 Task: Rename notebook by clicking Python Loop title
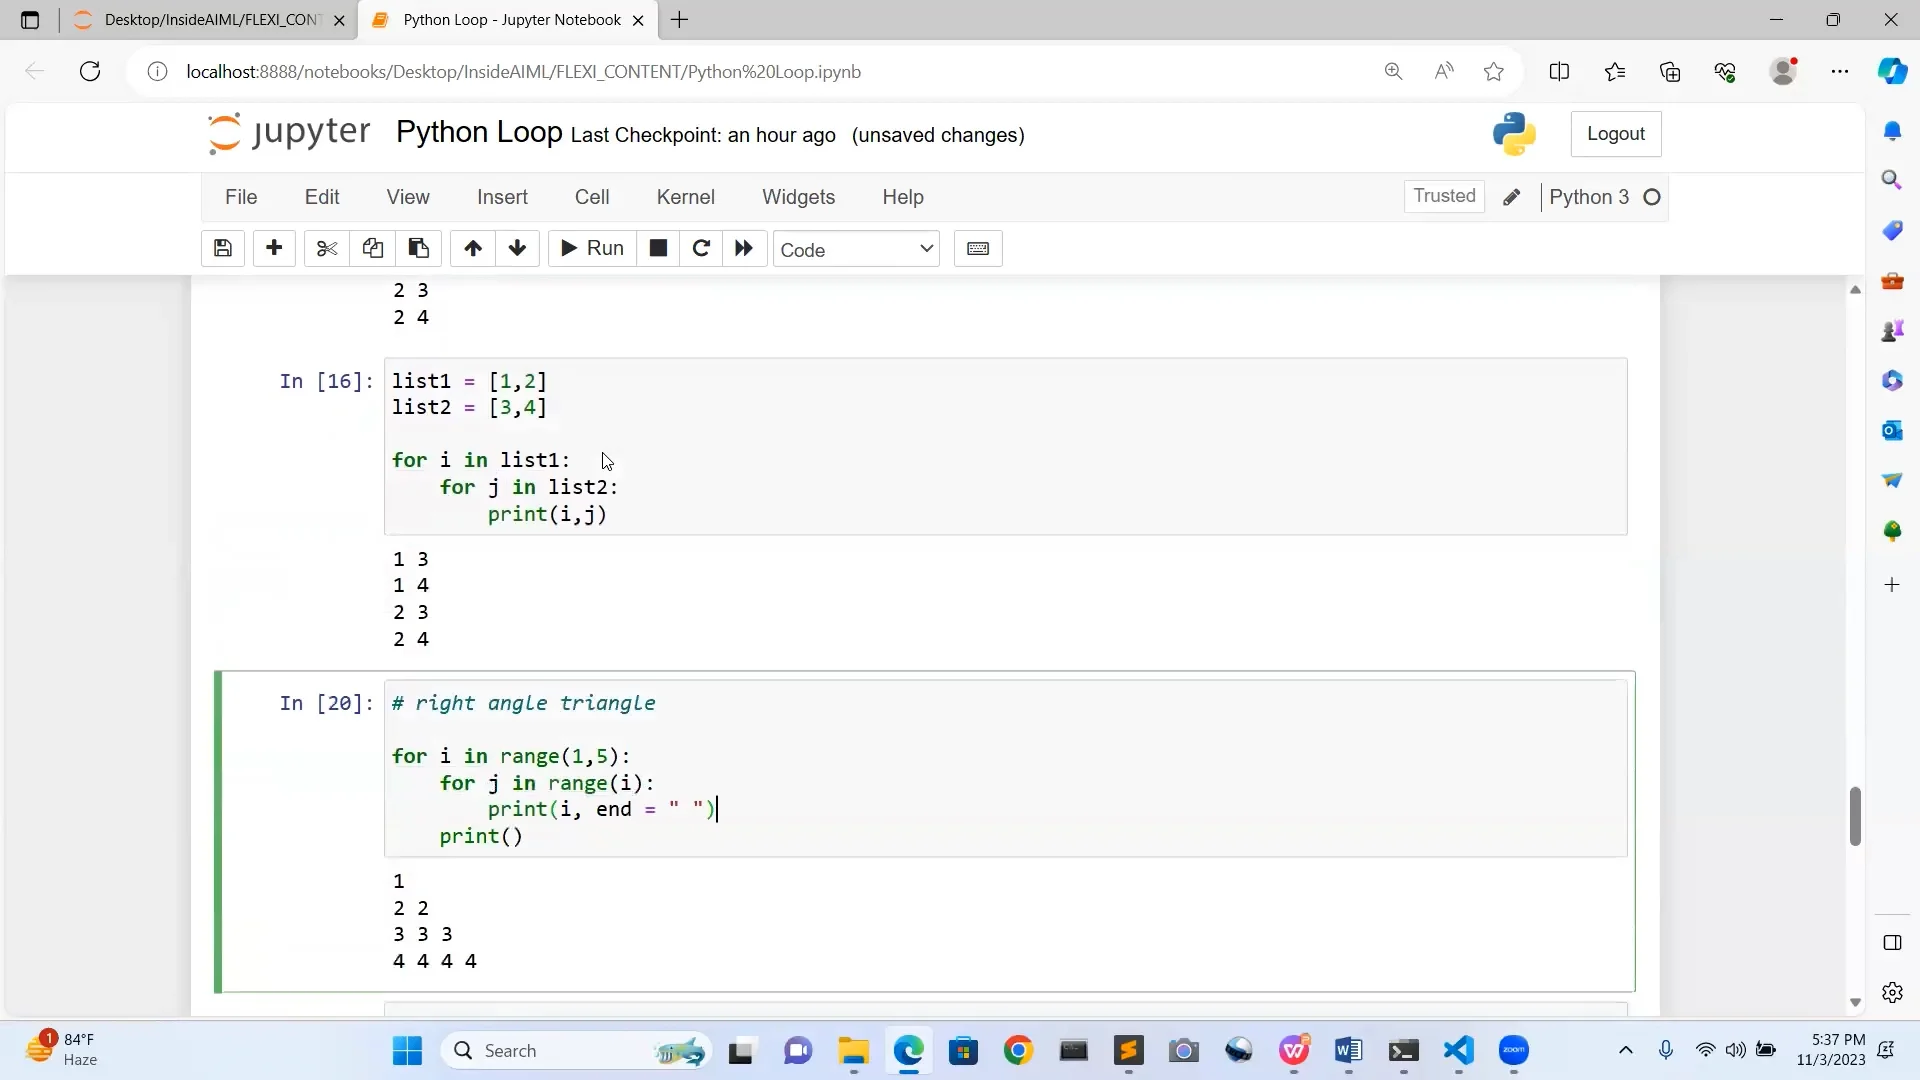(479, 132)
